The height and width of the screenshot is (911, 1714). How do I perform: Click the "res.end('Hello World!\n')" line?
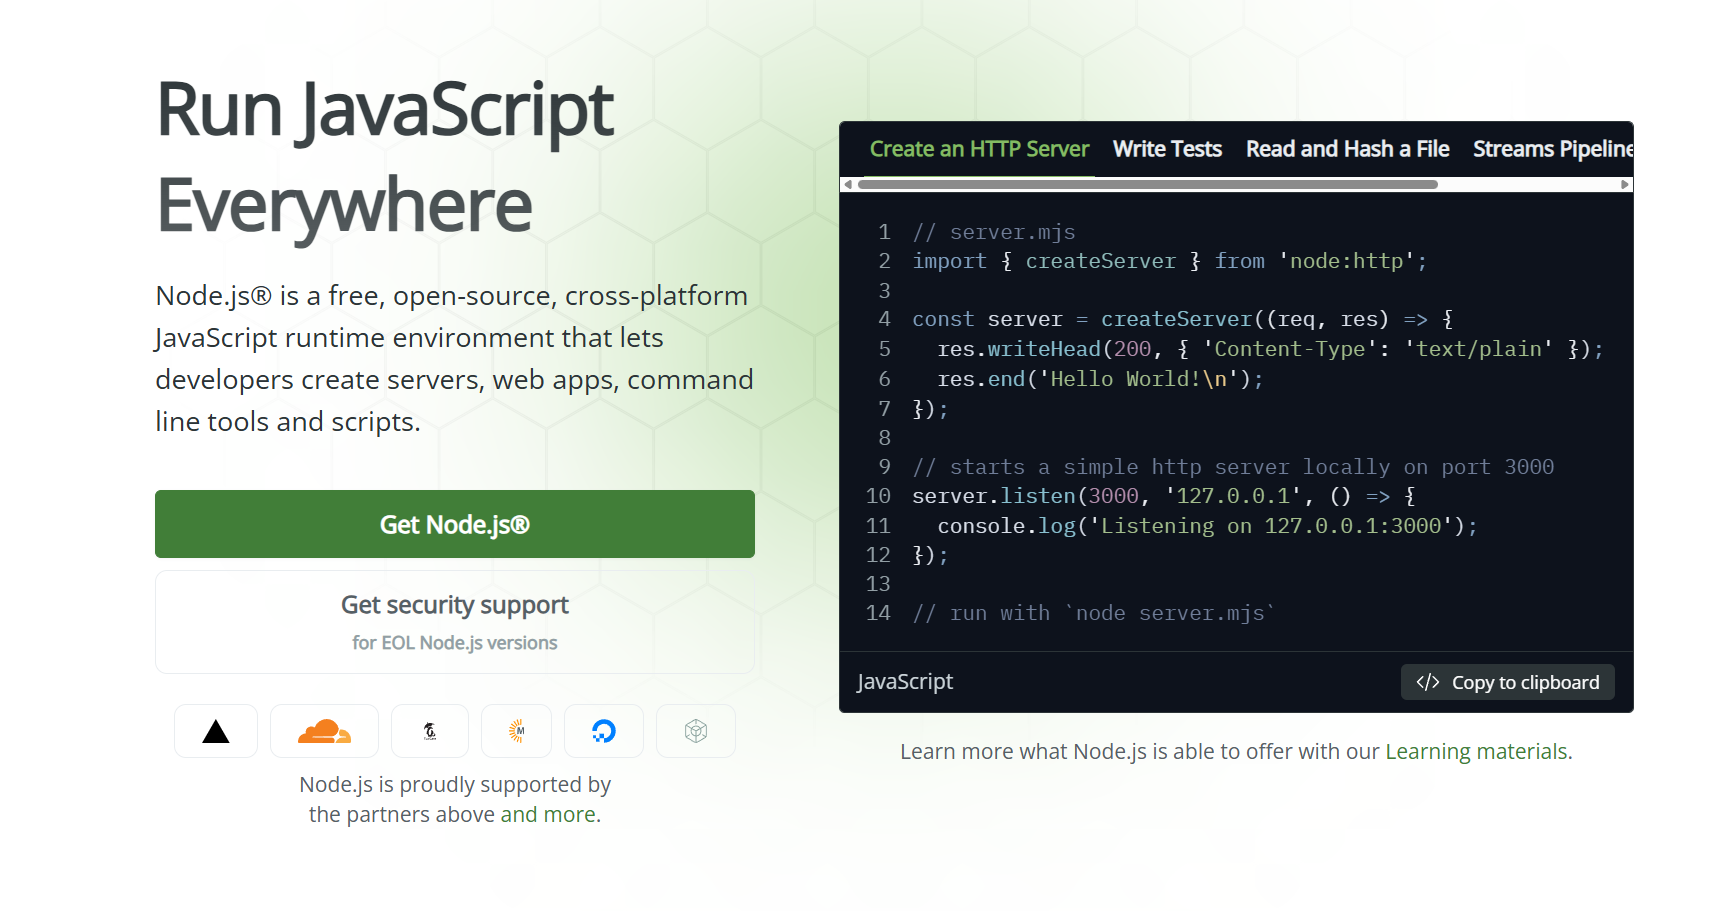tap(1100, 379)
